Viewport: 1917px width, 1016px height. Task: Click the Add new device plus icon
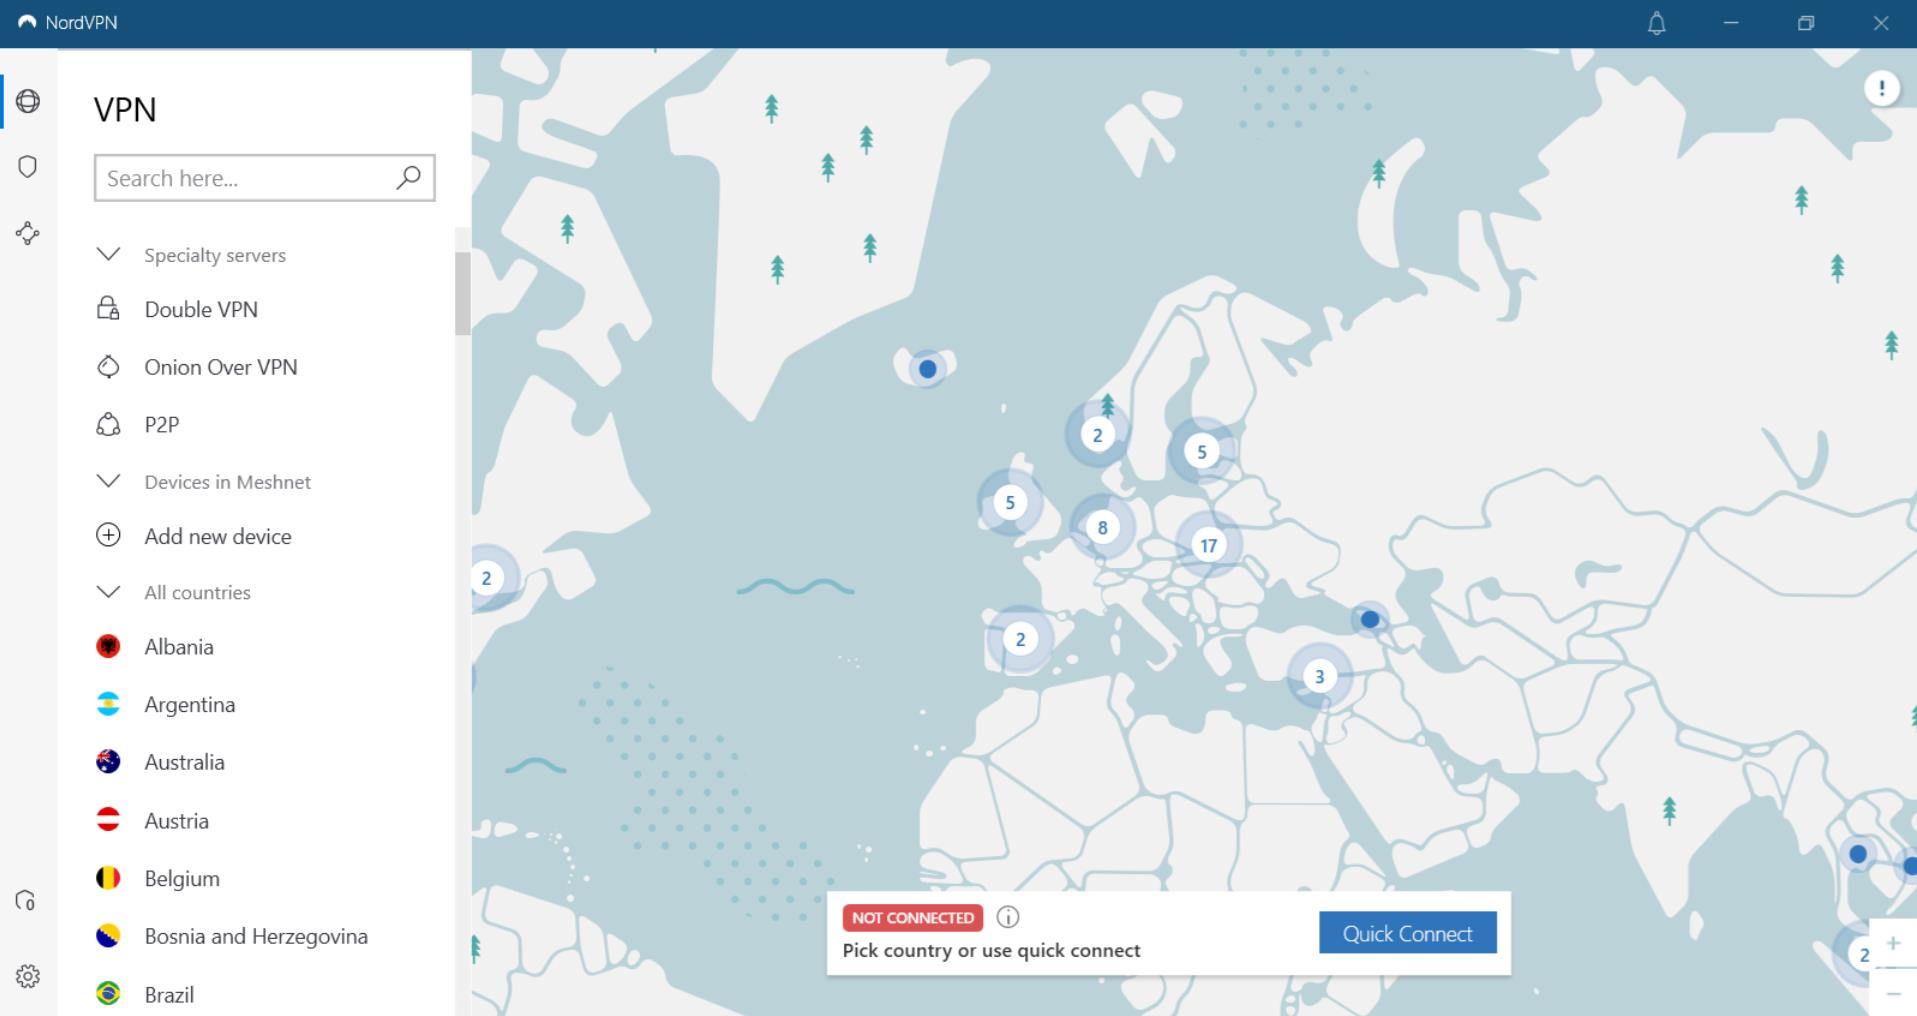point(108,535)
